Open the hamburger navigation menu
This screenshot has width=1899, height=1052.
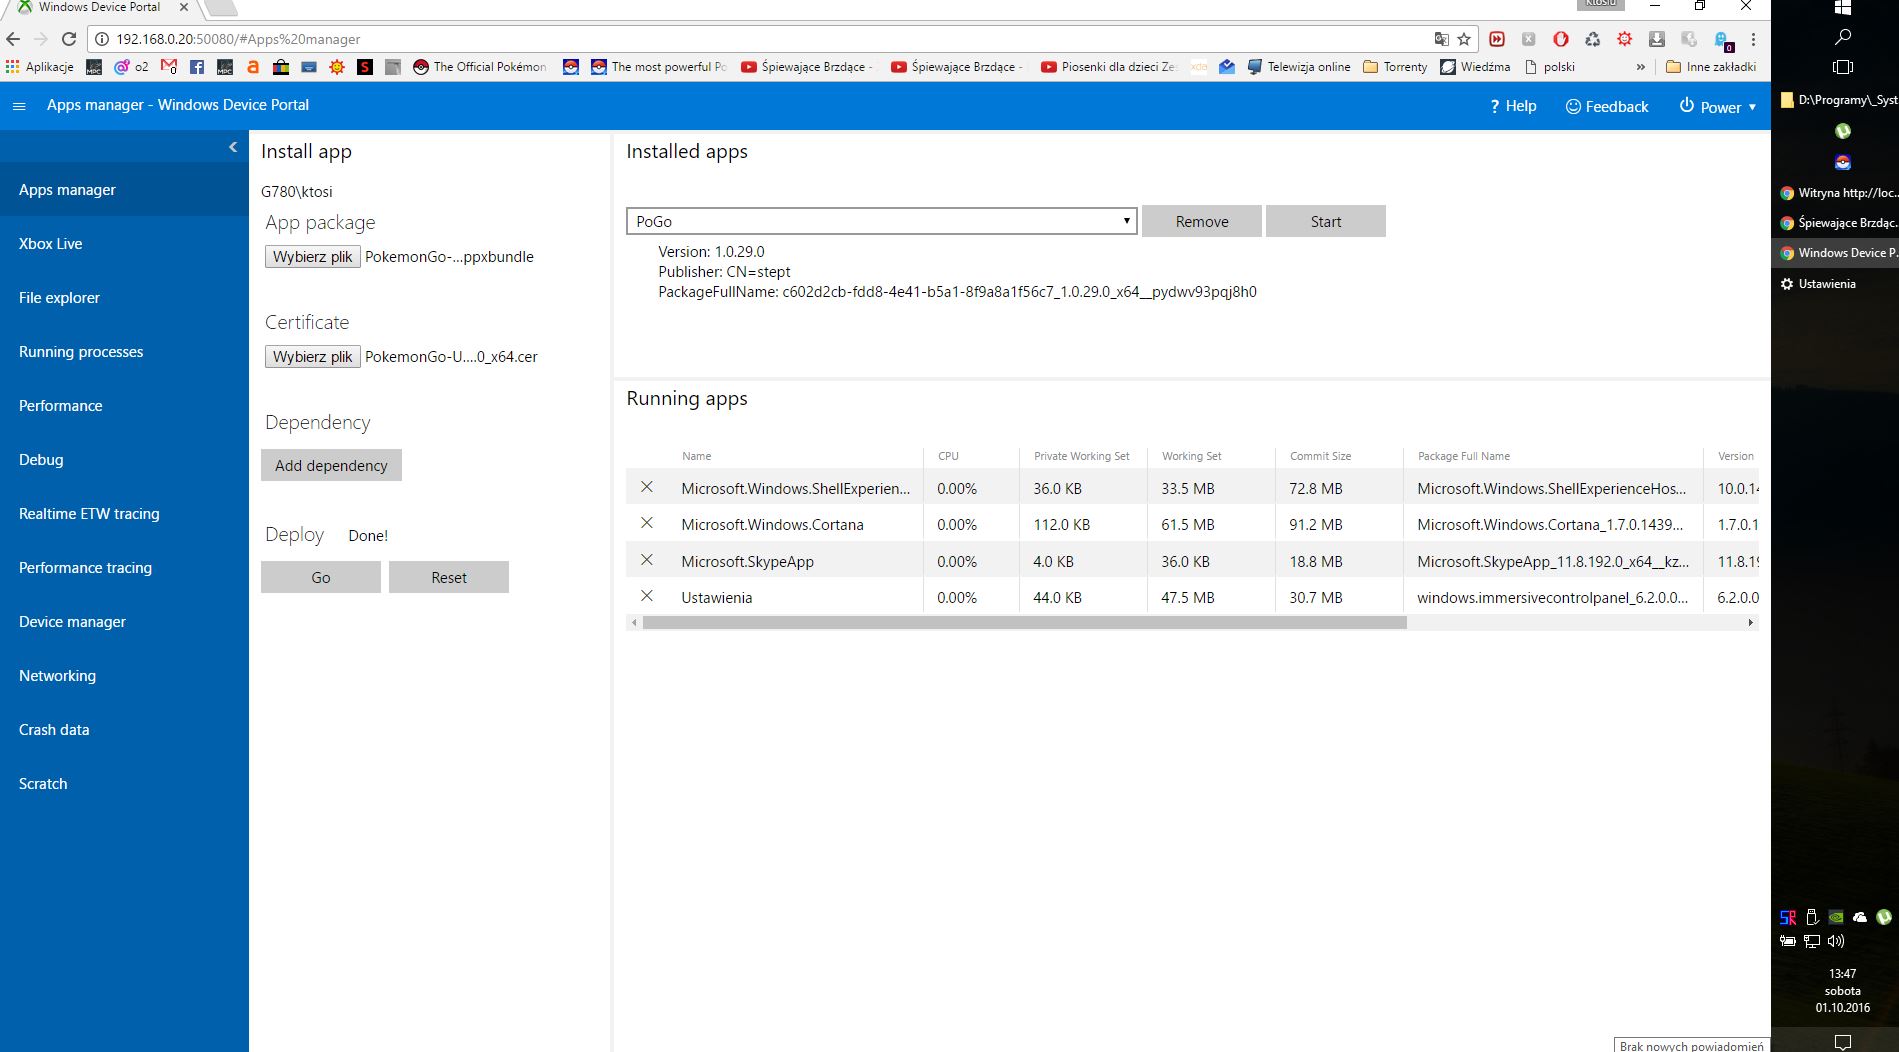pos(19,106)
